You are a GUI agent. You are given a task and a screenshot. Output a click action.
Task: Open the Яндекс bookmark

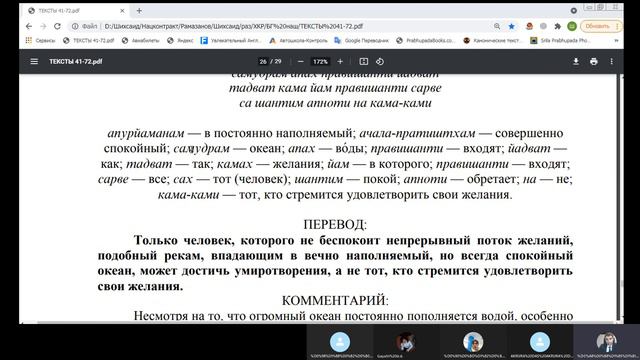[180, 40]
